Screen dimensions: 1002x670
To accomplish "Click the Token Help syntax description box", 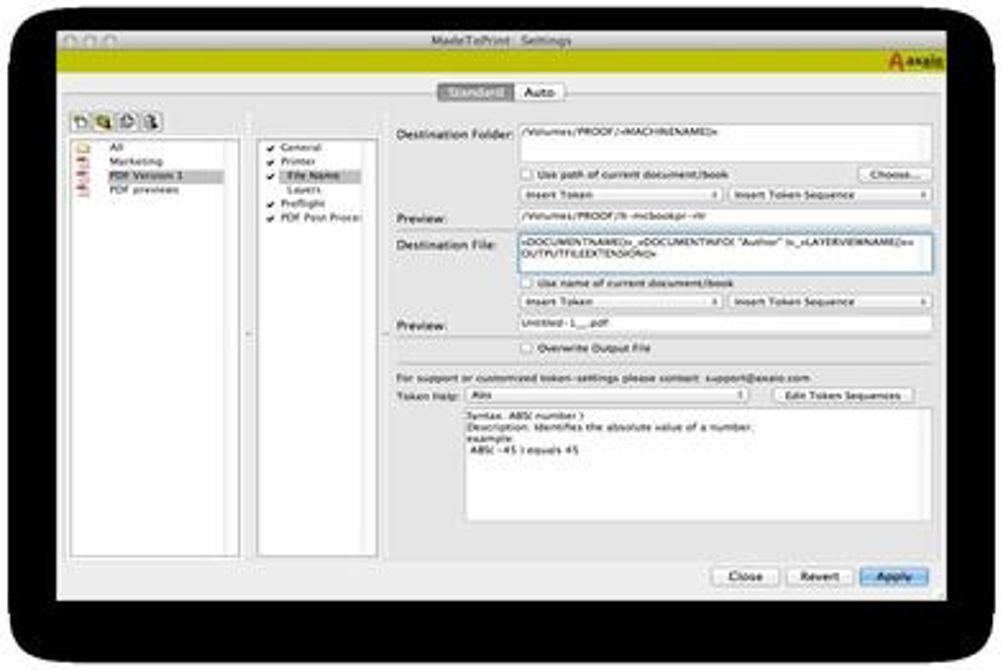I will tap(698, 465).
